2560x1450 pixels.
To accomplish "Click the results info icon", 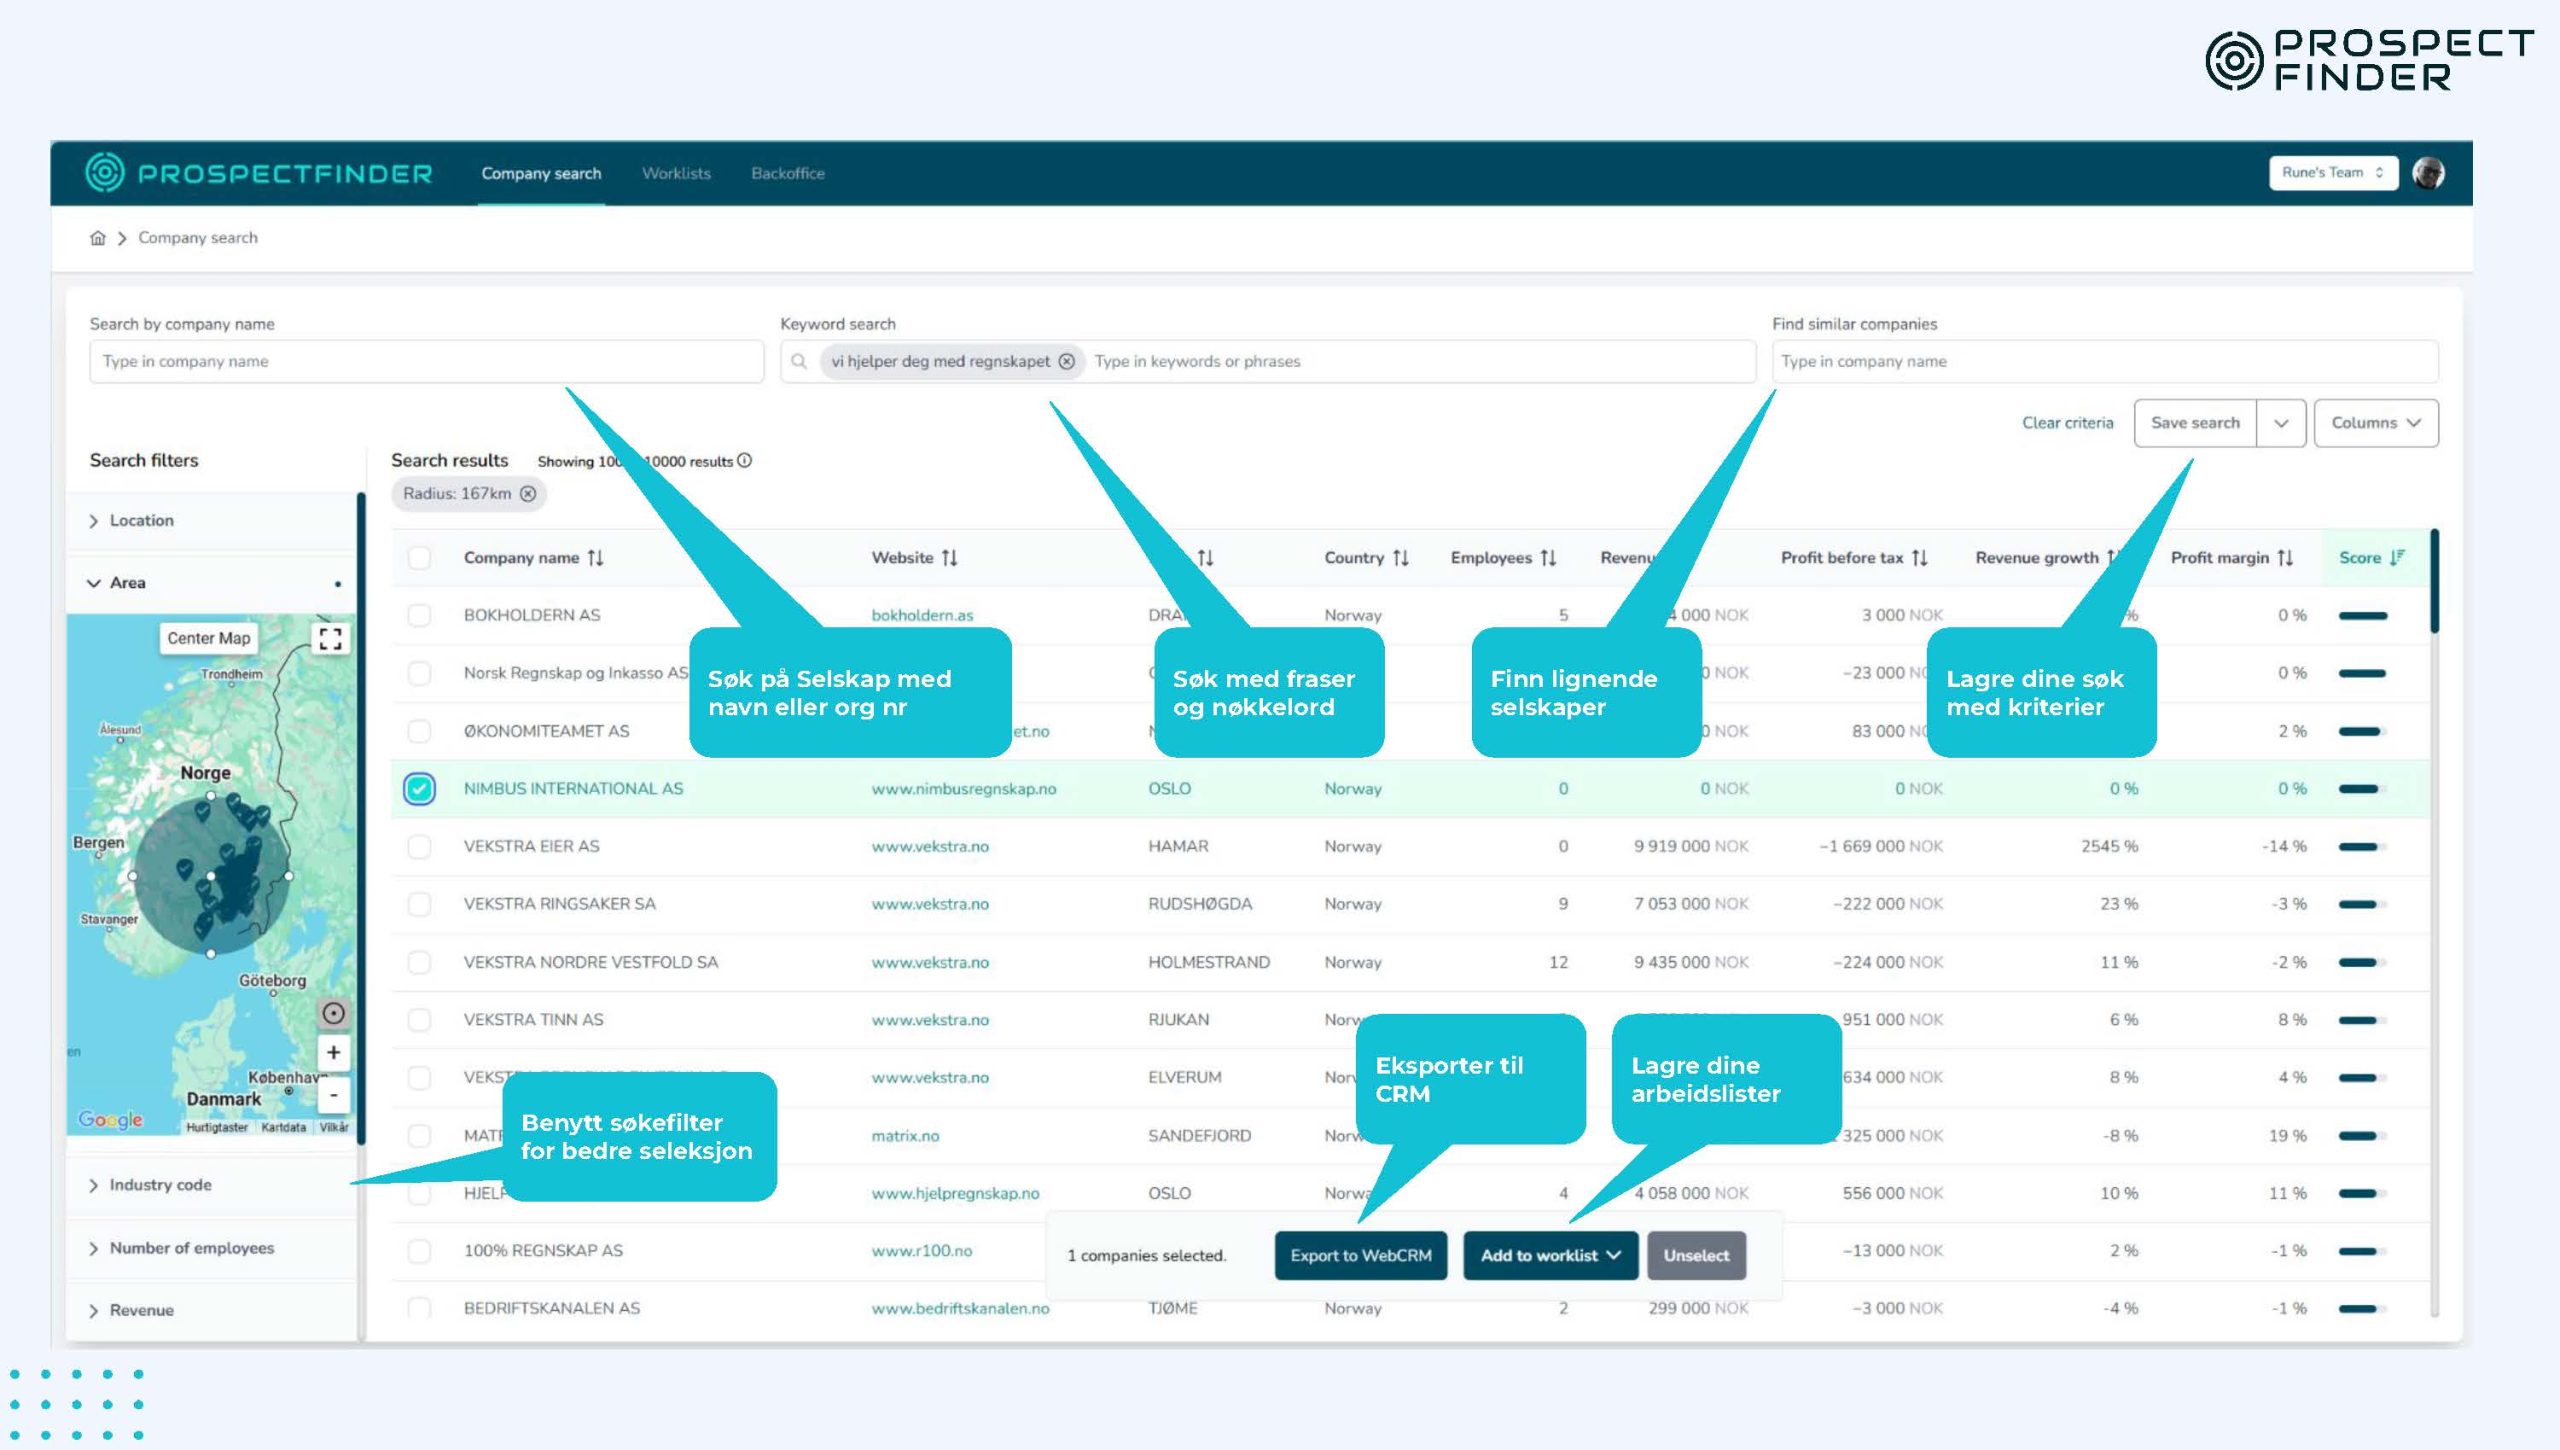I will 745,461.
